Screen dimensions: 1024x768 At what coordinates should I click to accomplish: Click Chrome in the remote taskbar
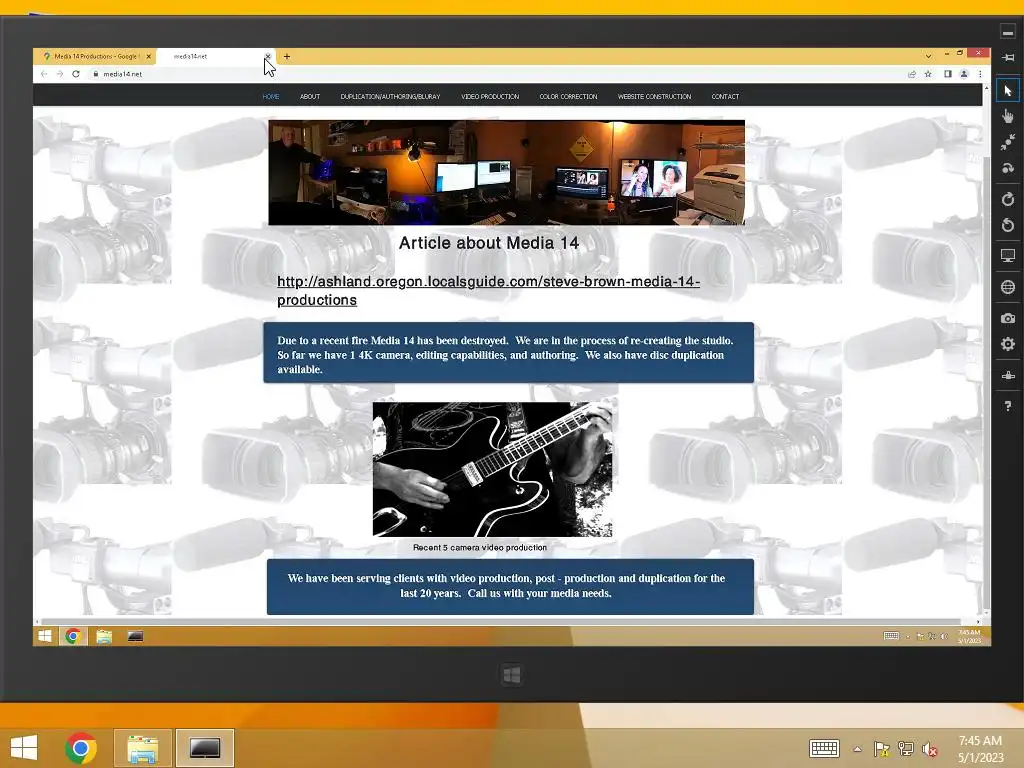(73, 636)
